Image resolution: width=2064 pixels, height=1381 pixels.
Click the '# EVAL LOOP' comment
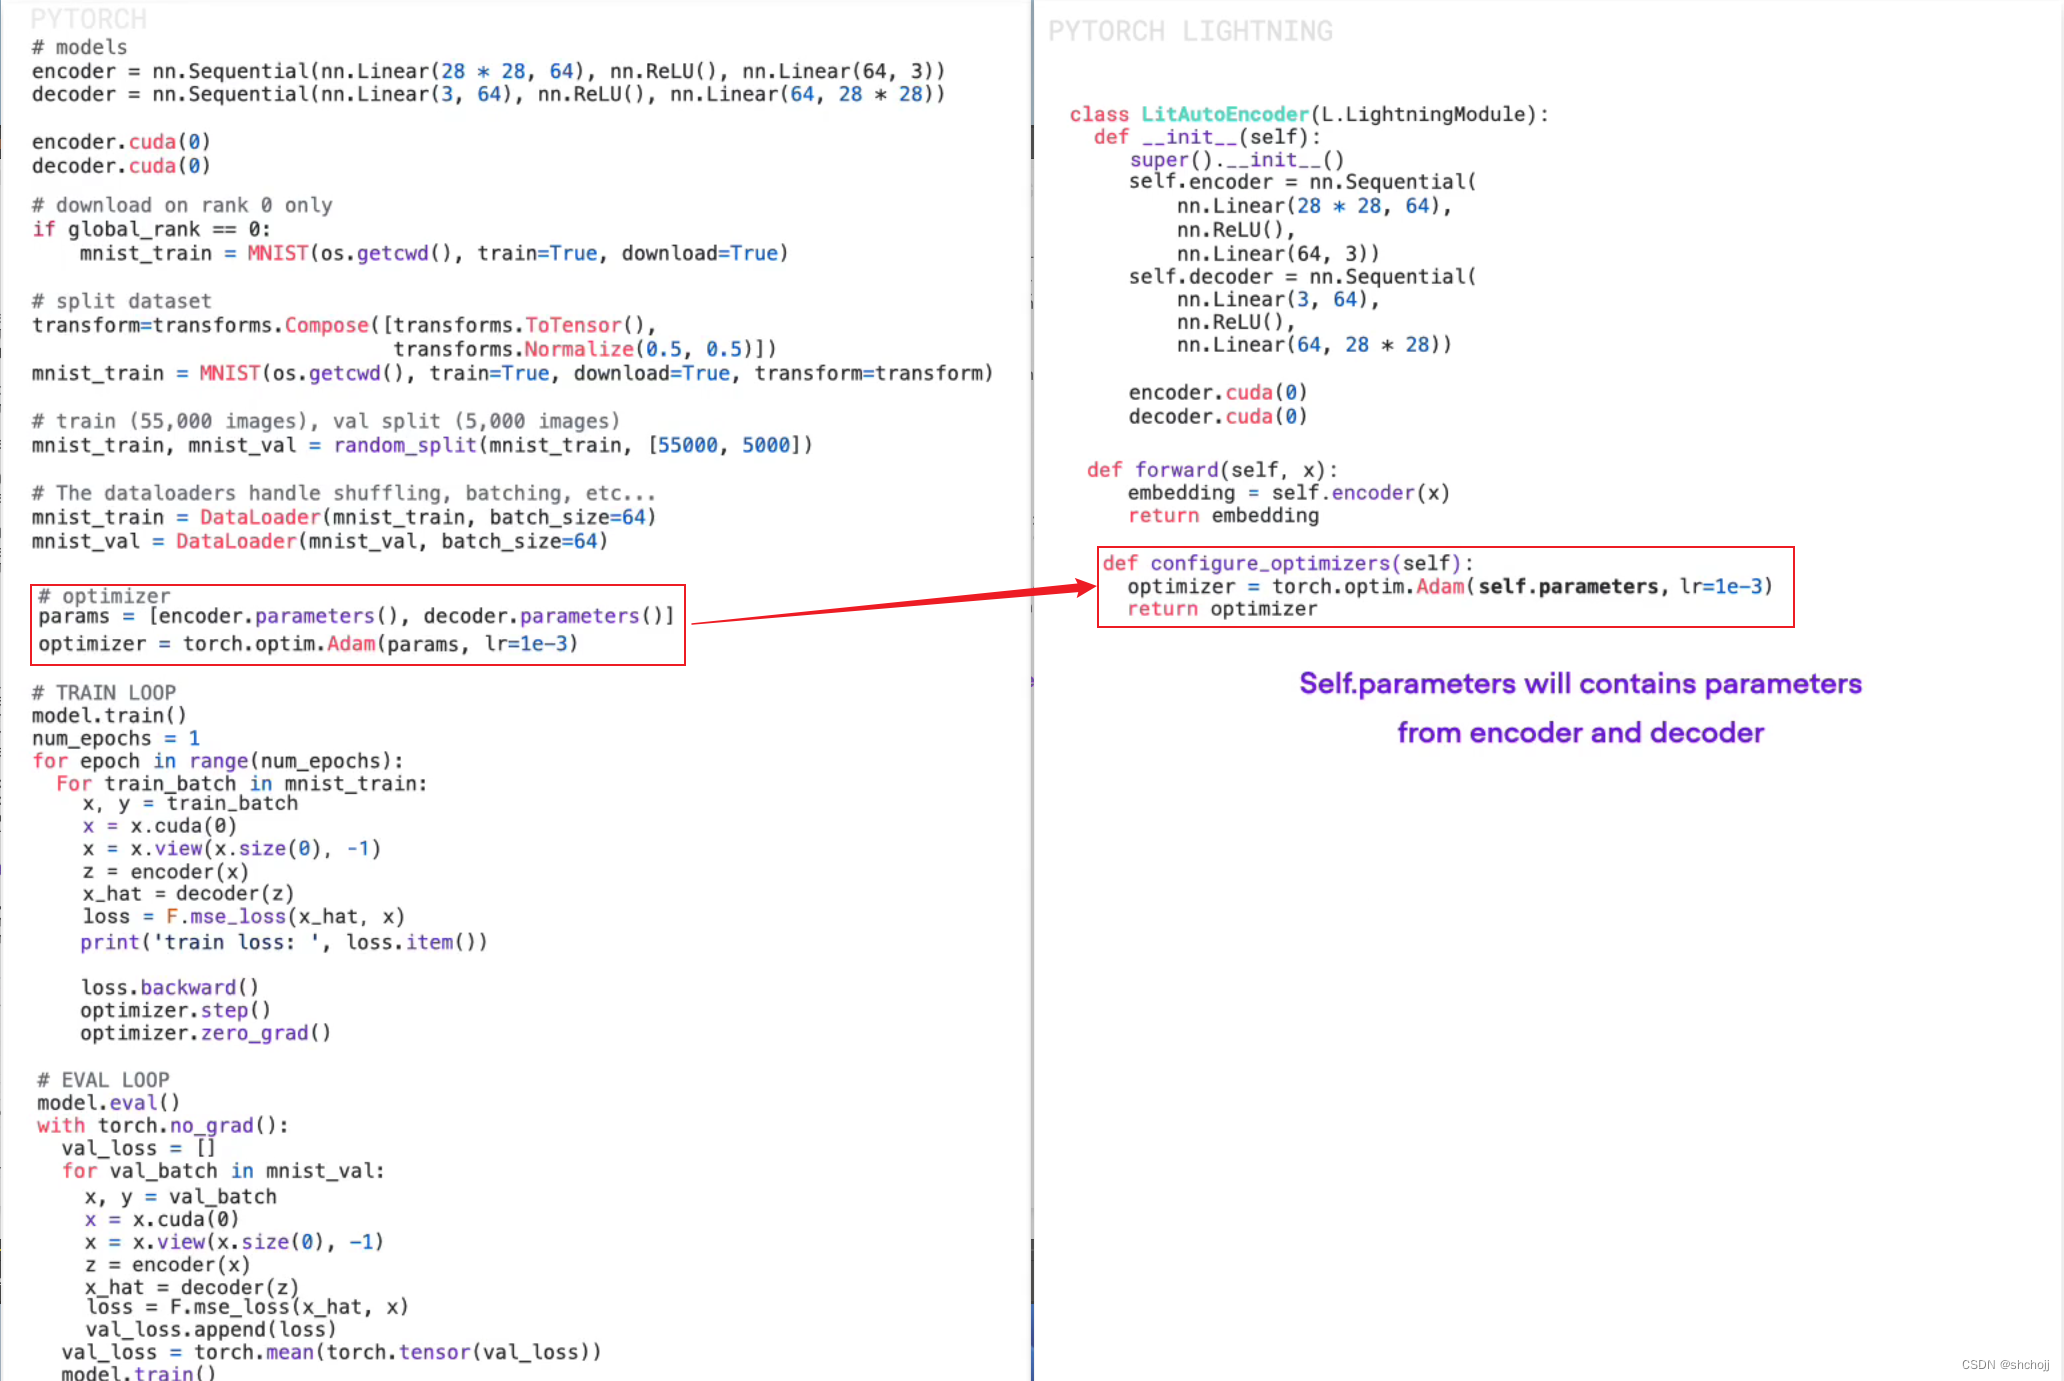[x=104, y=1079]
